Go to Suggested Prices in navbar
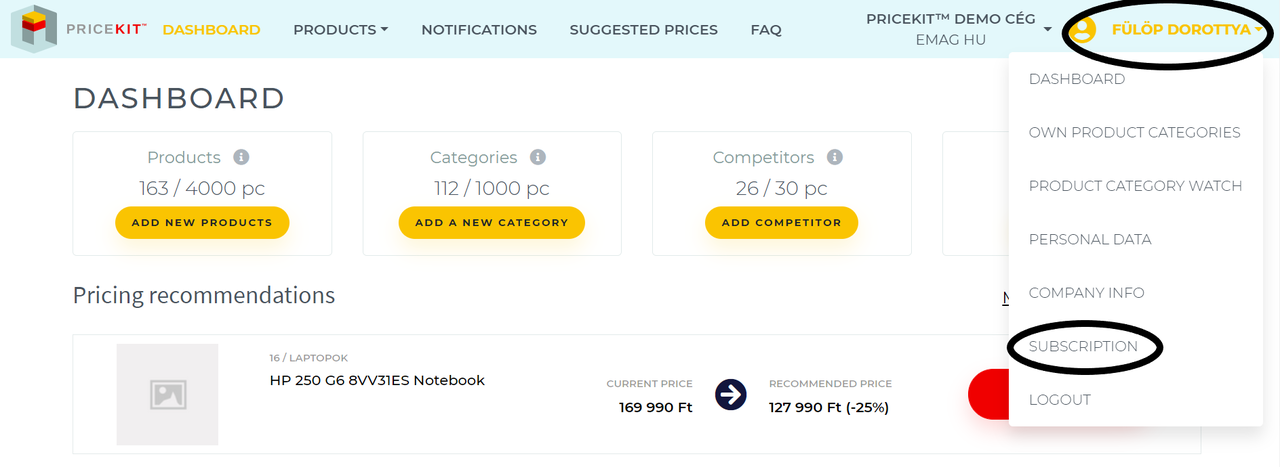 coord(644,30)
